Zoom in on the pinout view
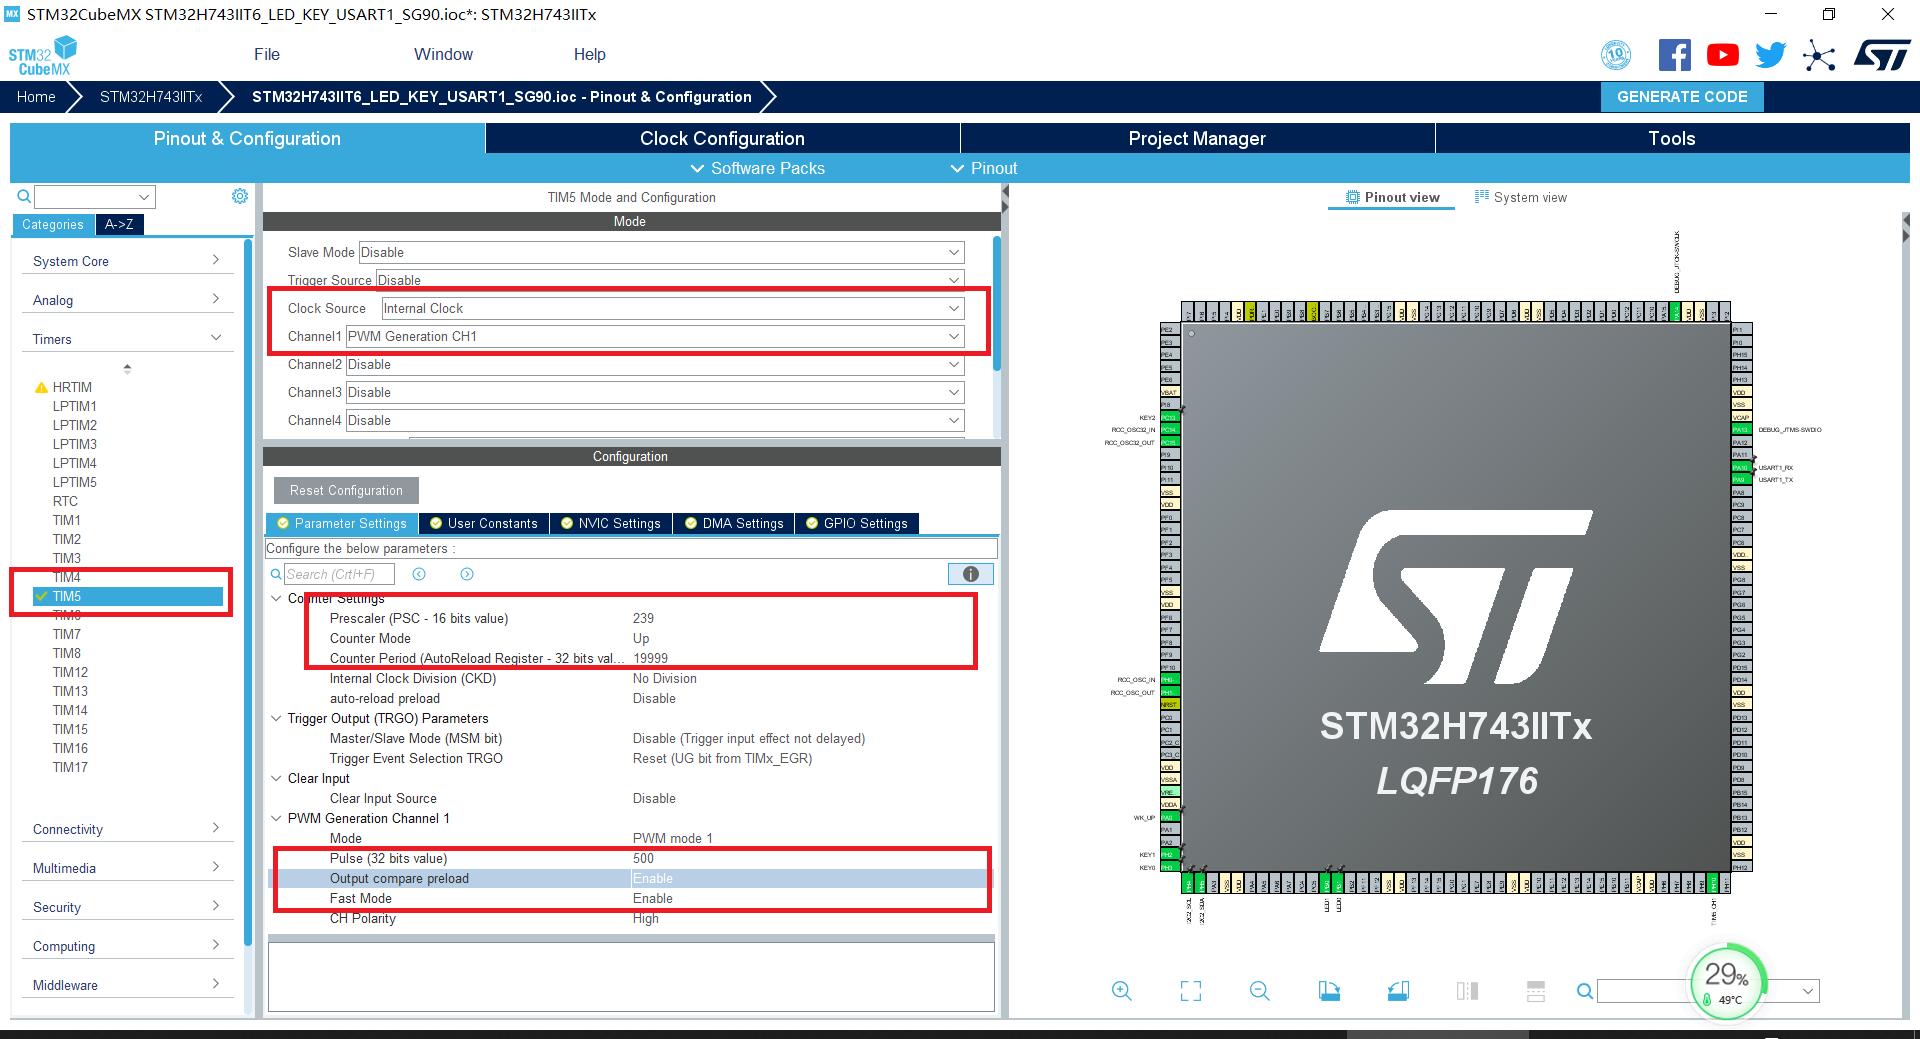 pos(1121,991)
